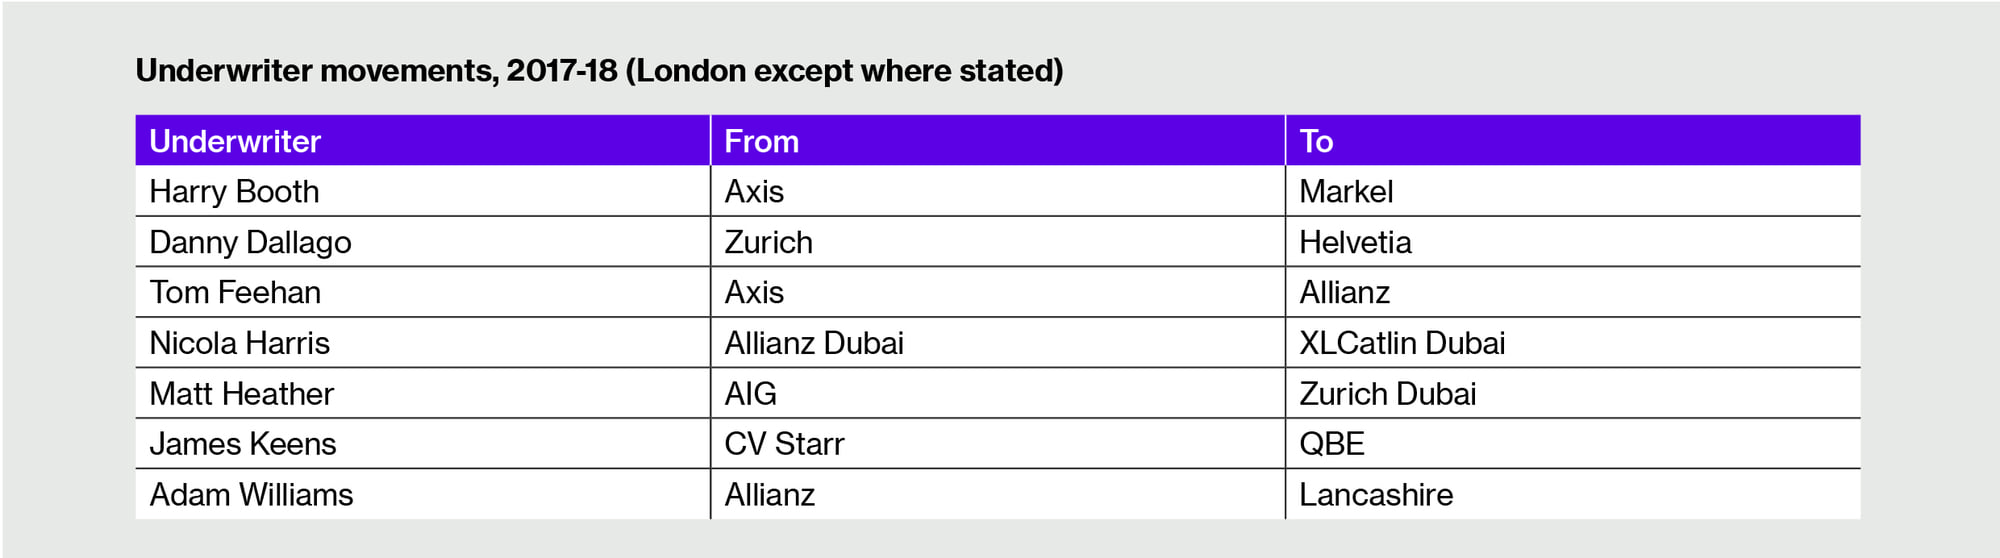Click the Allianz Dubai origin cell

997,343
